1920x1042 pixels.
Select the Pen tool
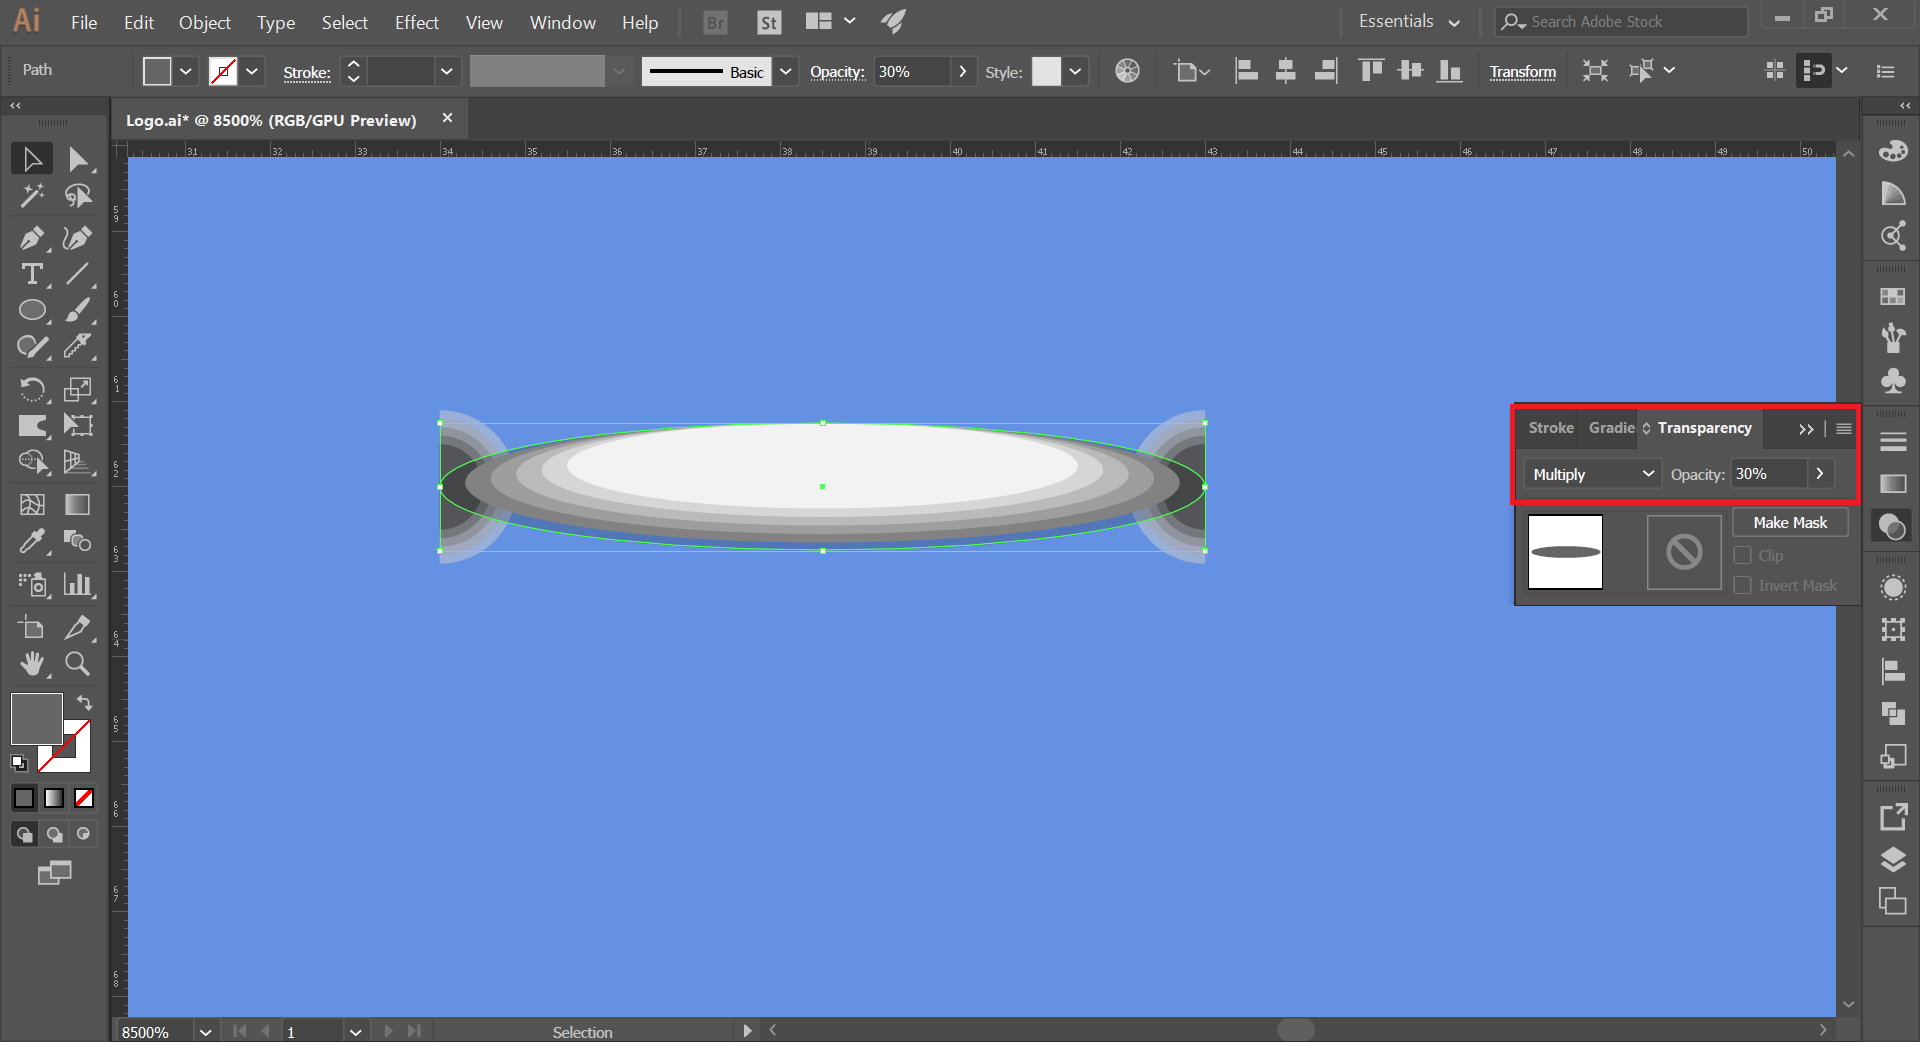click(32, 238)
